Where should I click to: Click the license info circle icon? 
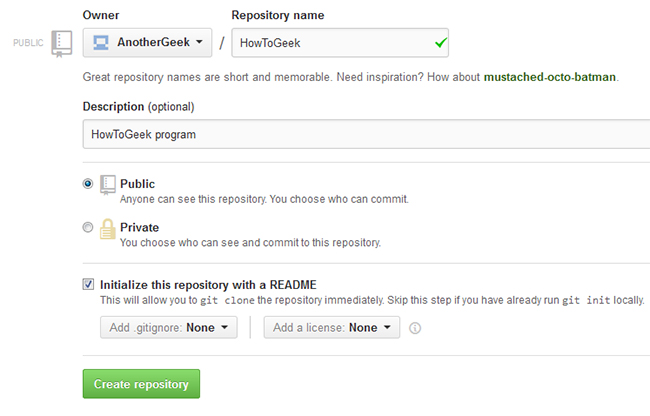pos(415,328)
